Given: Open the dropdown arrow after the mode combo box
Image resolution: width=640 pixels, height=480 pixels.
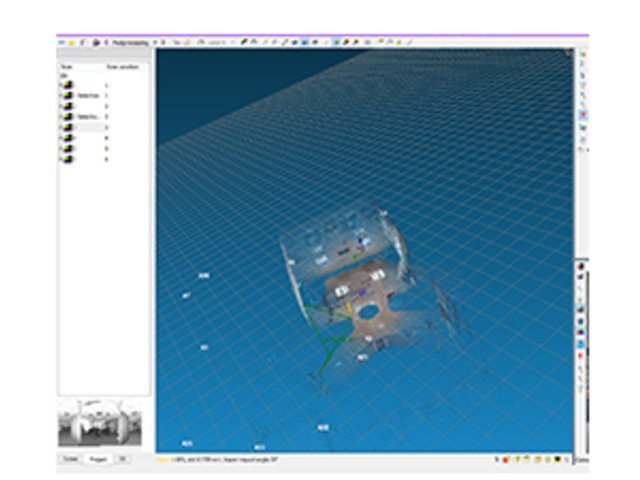Looking at the screenshot, I should pyautogui.click(x=155, y=42).
